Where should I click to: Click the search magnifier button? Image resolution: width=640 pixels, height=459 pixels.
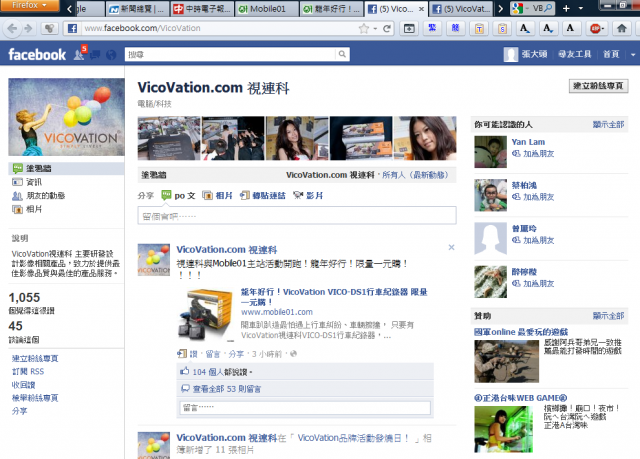point(342,54)
